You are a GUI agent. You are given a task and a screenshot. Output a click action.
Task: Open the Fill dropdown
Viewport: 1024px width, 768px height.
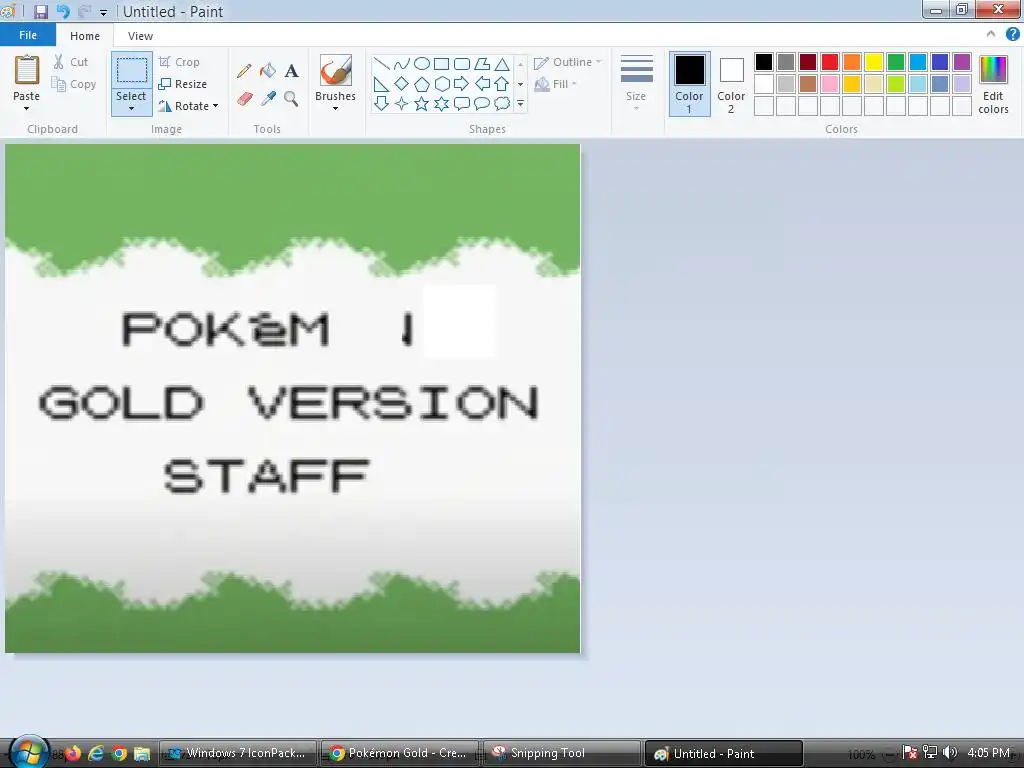(556, 84)
